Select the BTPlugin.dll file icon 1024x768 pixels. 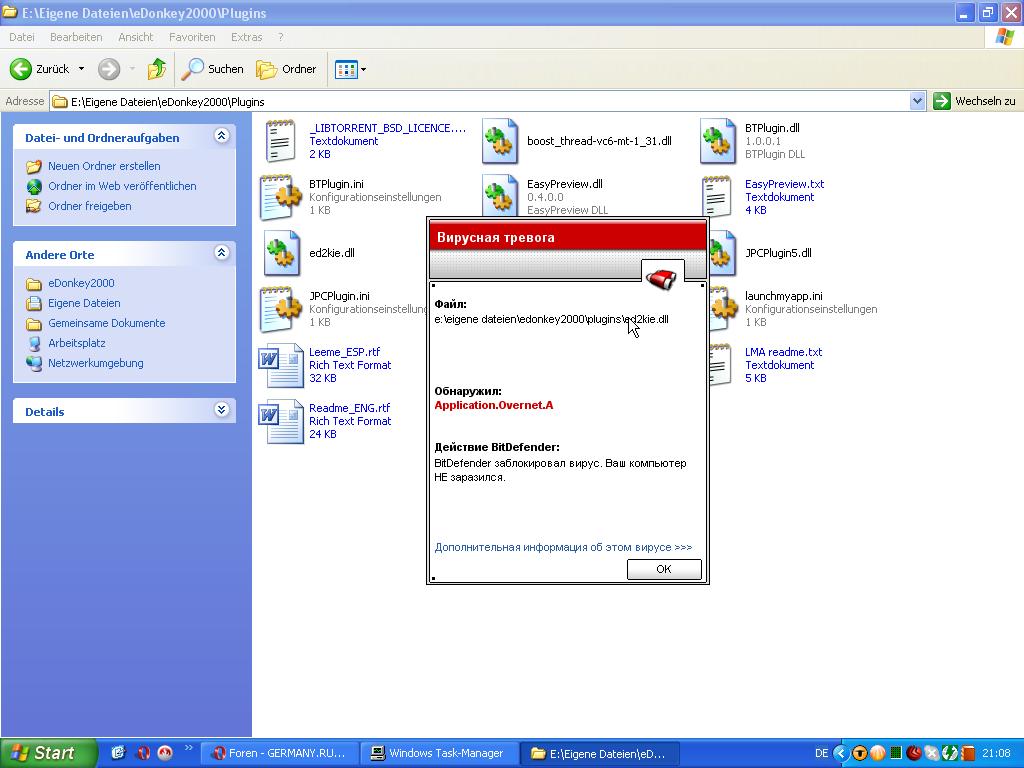(x=718, y=141)
